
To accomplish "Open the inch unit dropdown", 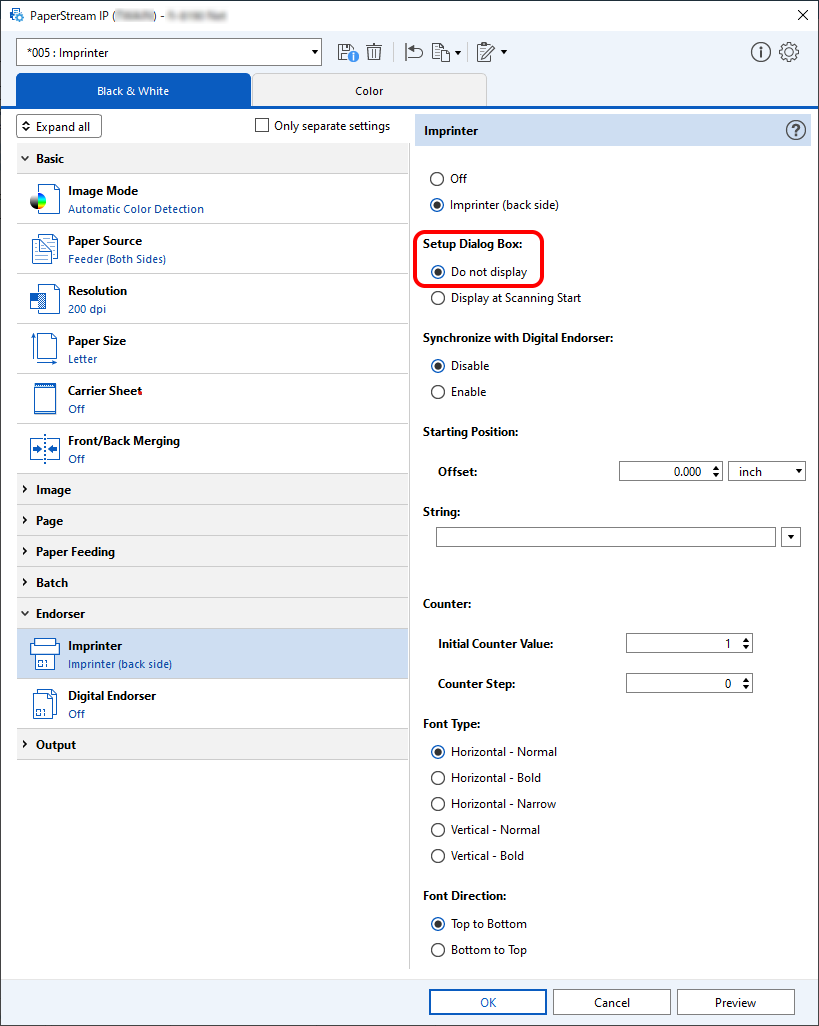I will (767, 471).
